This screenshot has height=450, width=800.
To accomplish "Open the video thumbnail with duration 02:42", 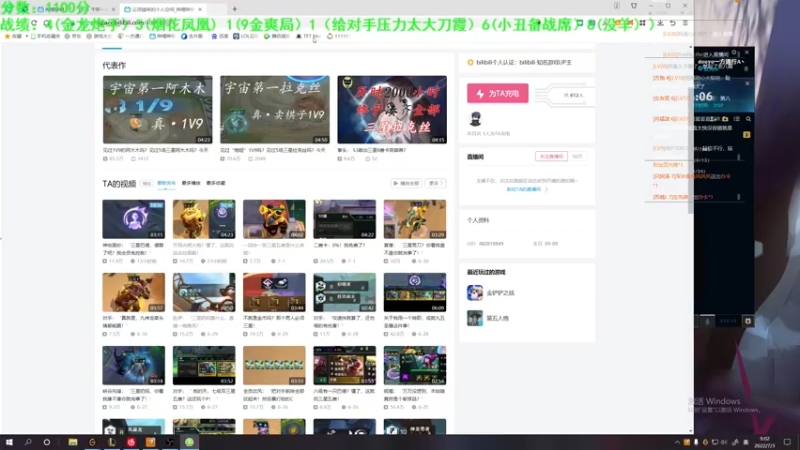I will tap(344, 292).
